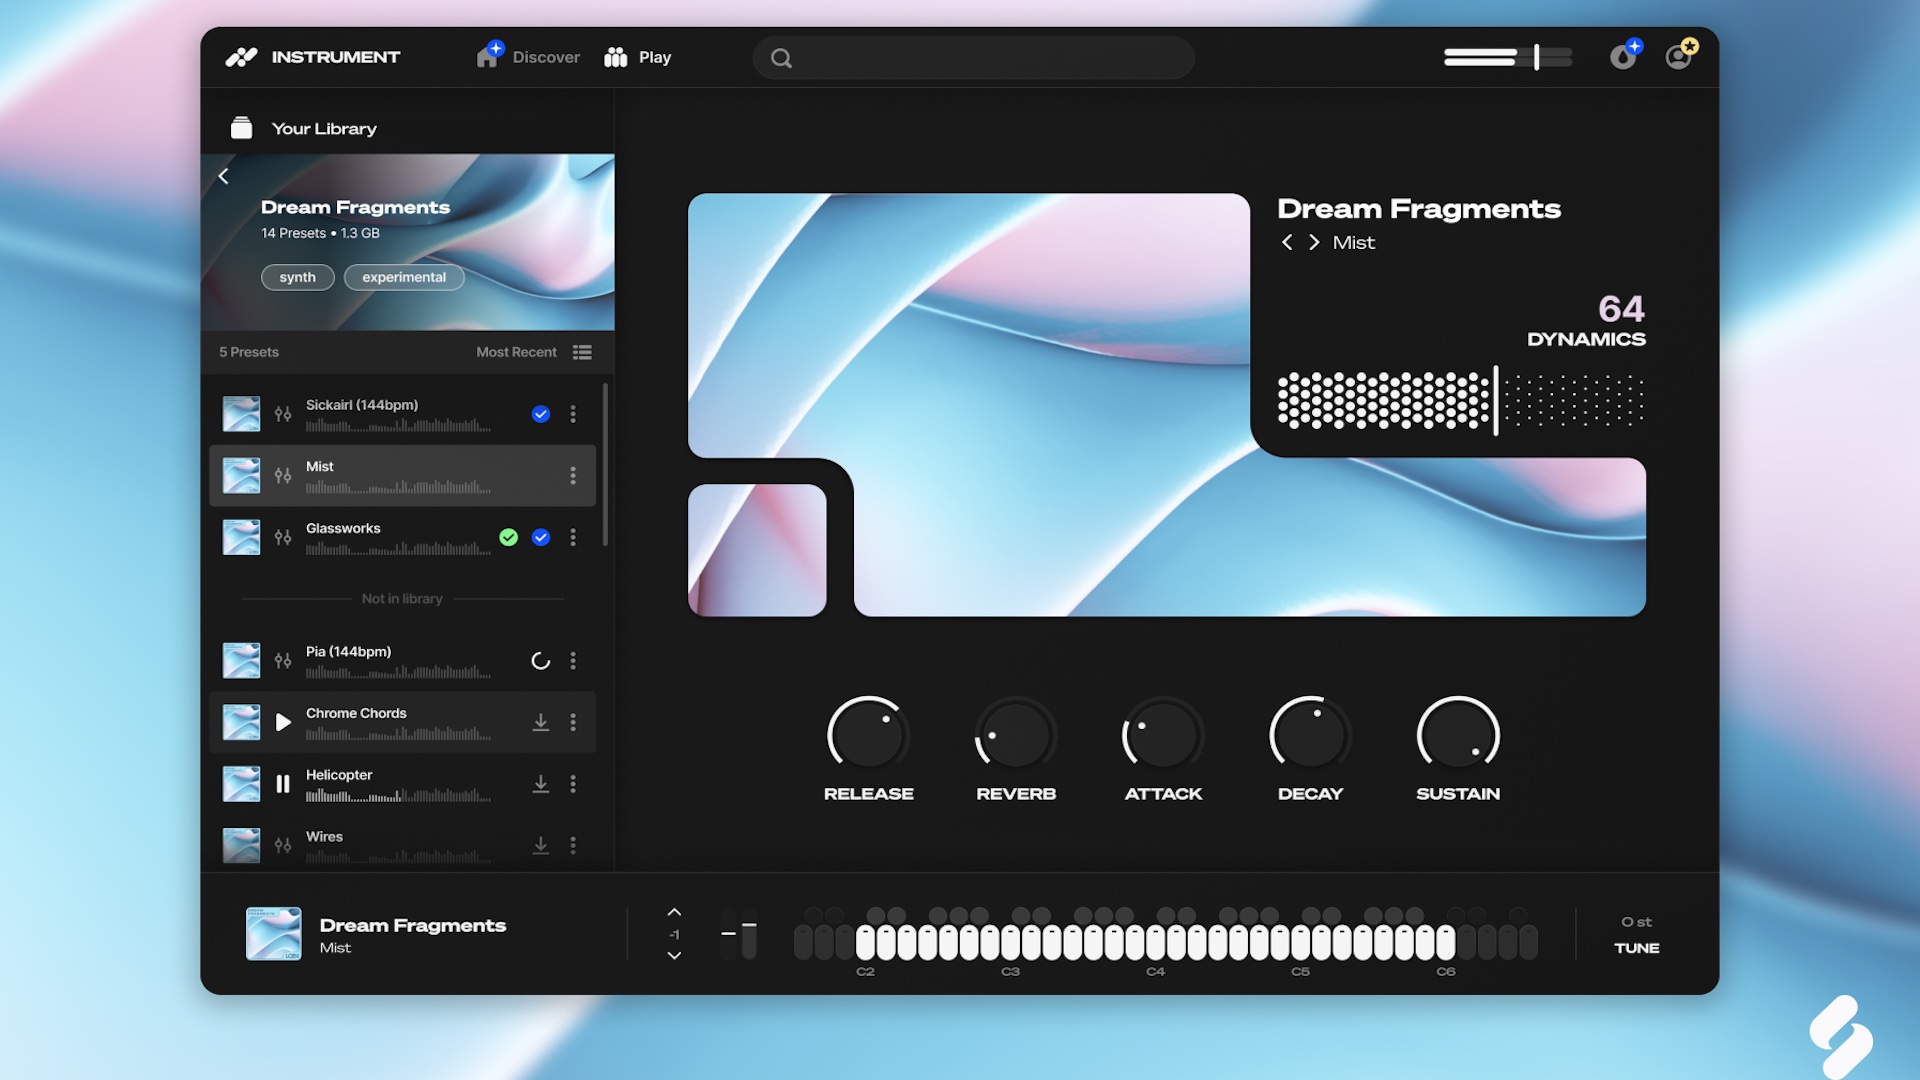The image size is (1920, 1080).
Task: Collapse the Dream Fragments pack with back chevron
Action: [223, 175]
